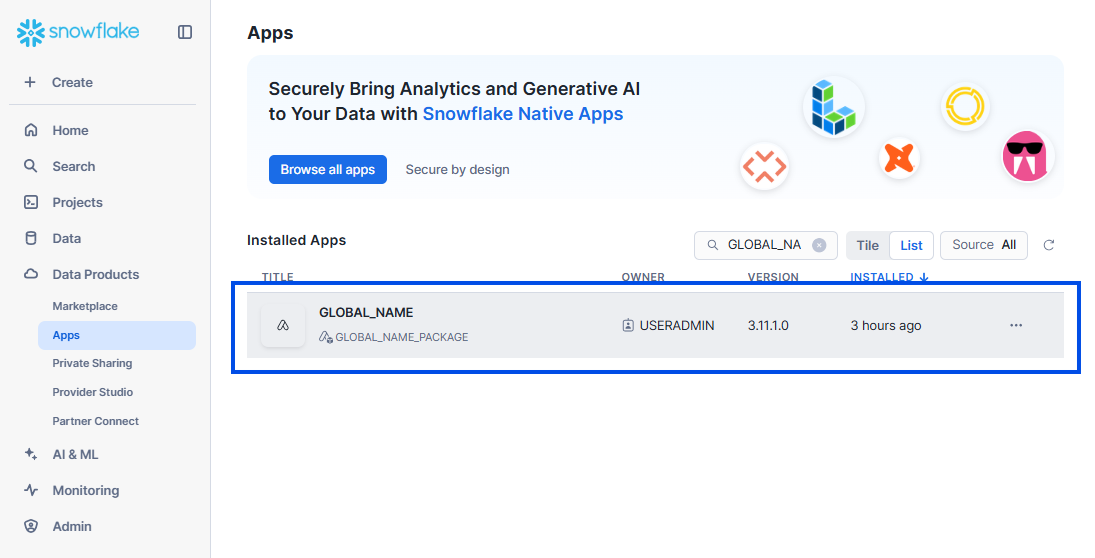Click the Monitoring pulse icon
The height and width of the screenshot is (558, 1095).
pyautogui.click(x=31, y=490)
